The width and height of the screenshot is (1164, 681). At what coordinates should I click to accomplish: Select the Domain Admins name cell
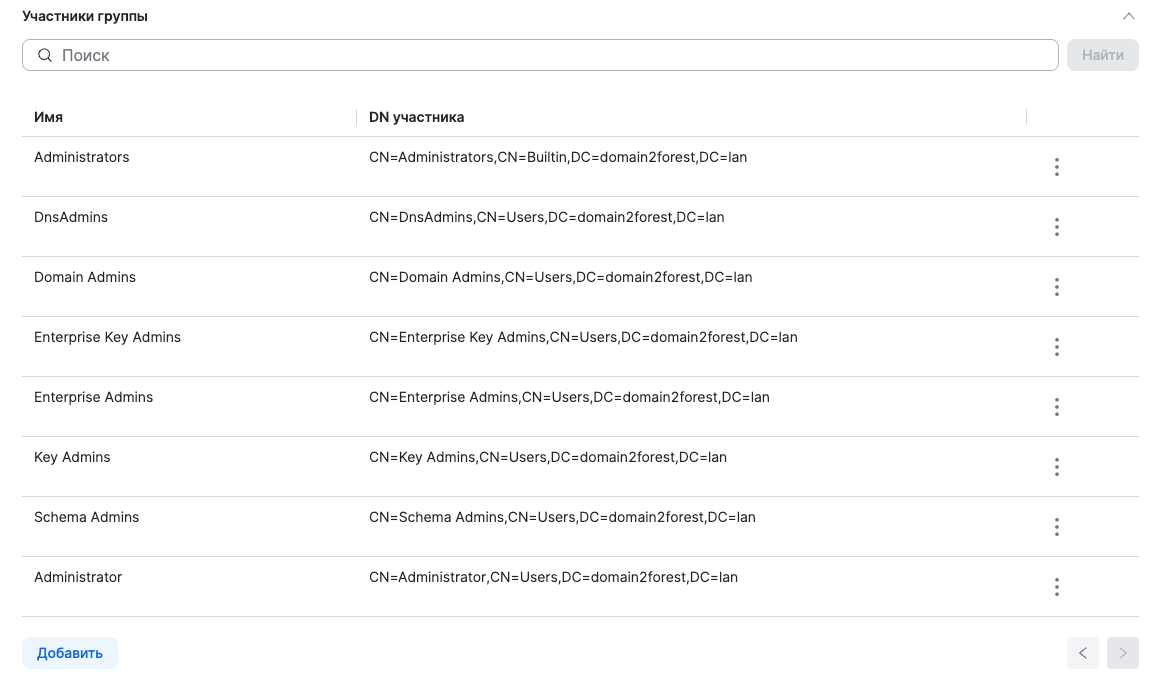(85, 277)
